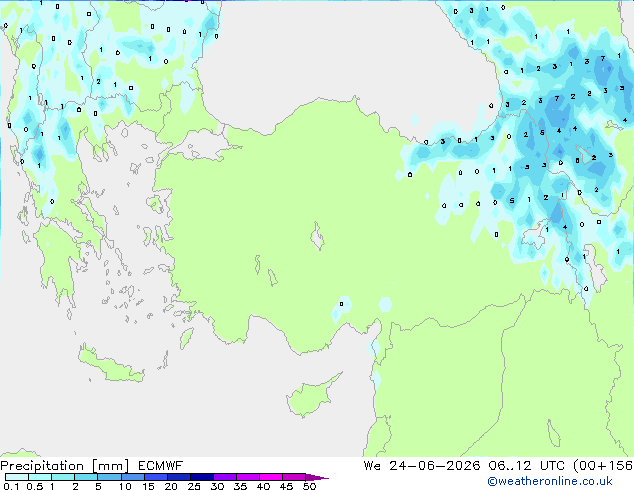This screenshot has width=634, height=490.
Task: Pick the dark navy swatch for 25–30 mm
Action: 202,477
